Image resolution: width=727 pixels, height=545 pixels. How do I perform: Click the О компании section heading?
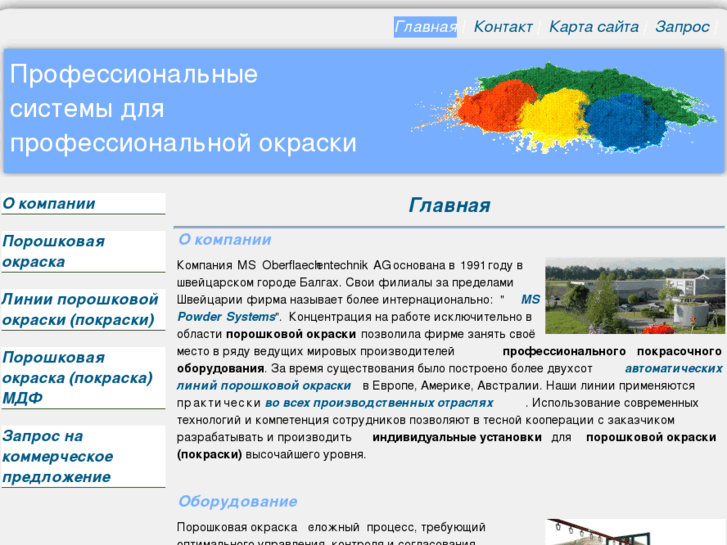pyautogui.click(x=224, y=240)
